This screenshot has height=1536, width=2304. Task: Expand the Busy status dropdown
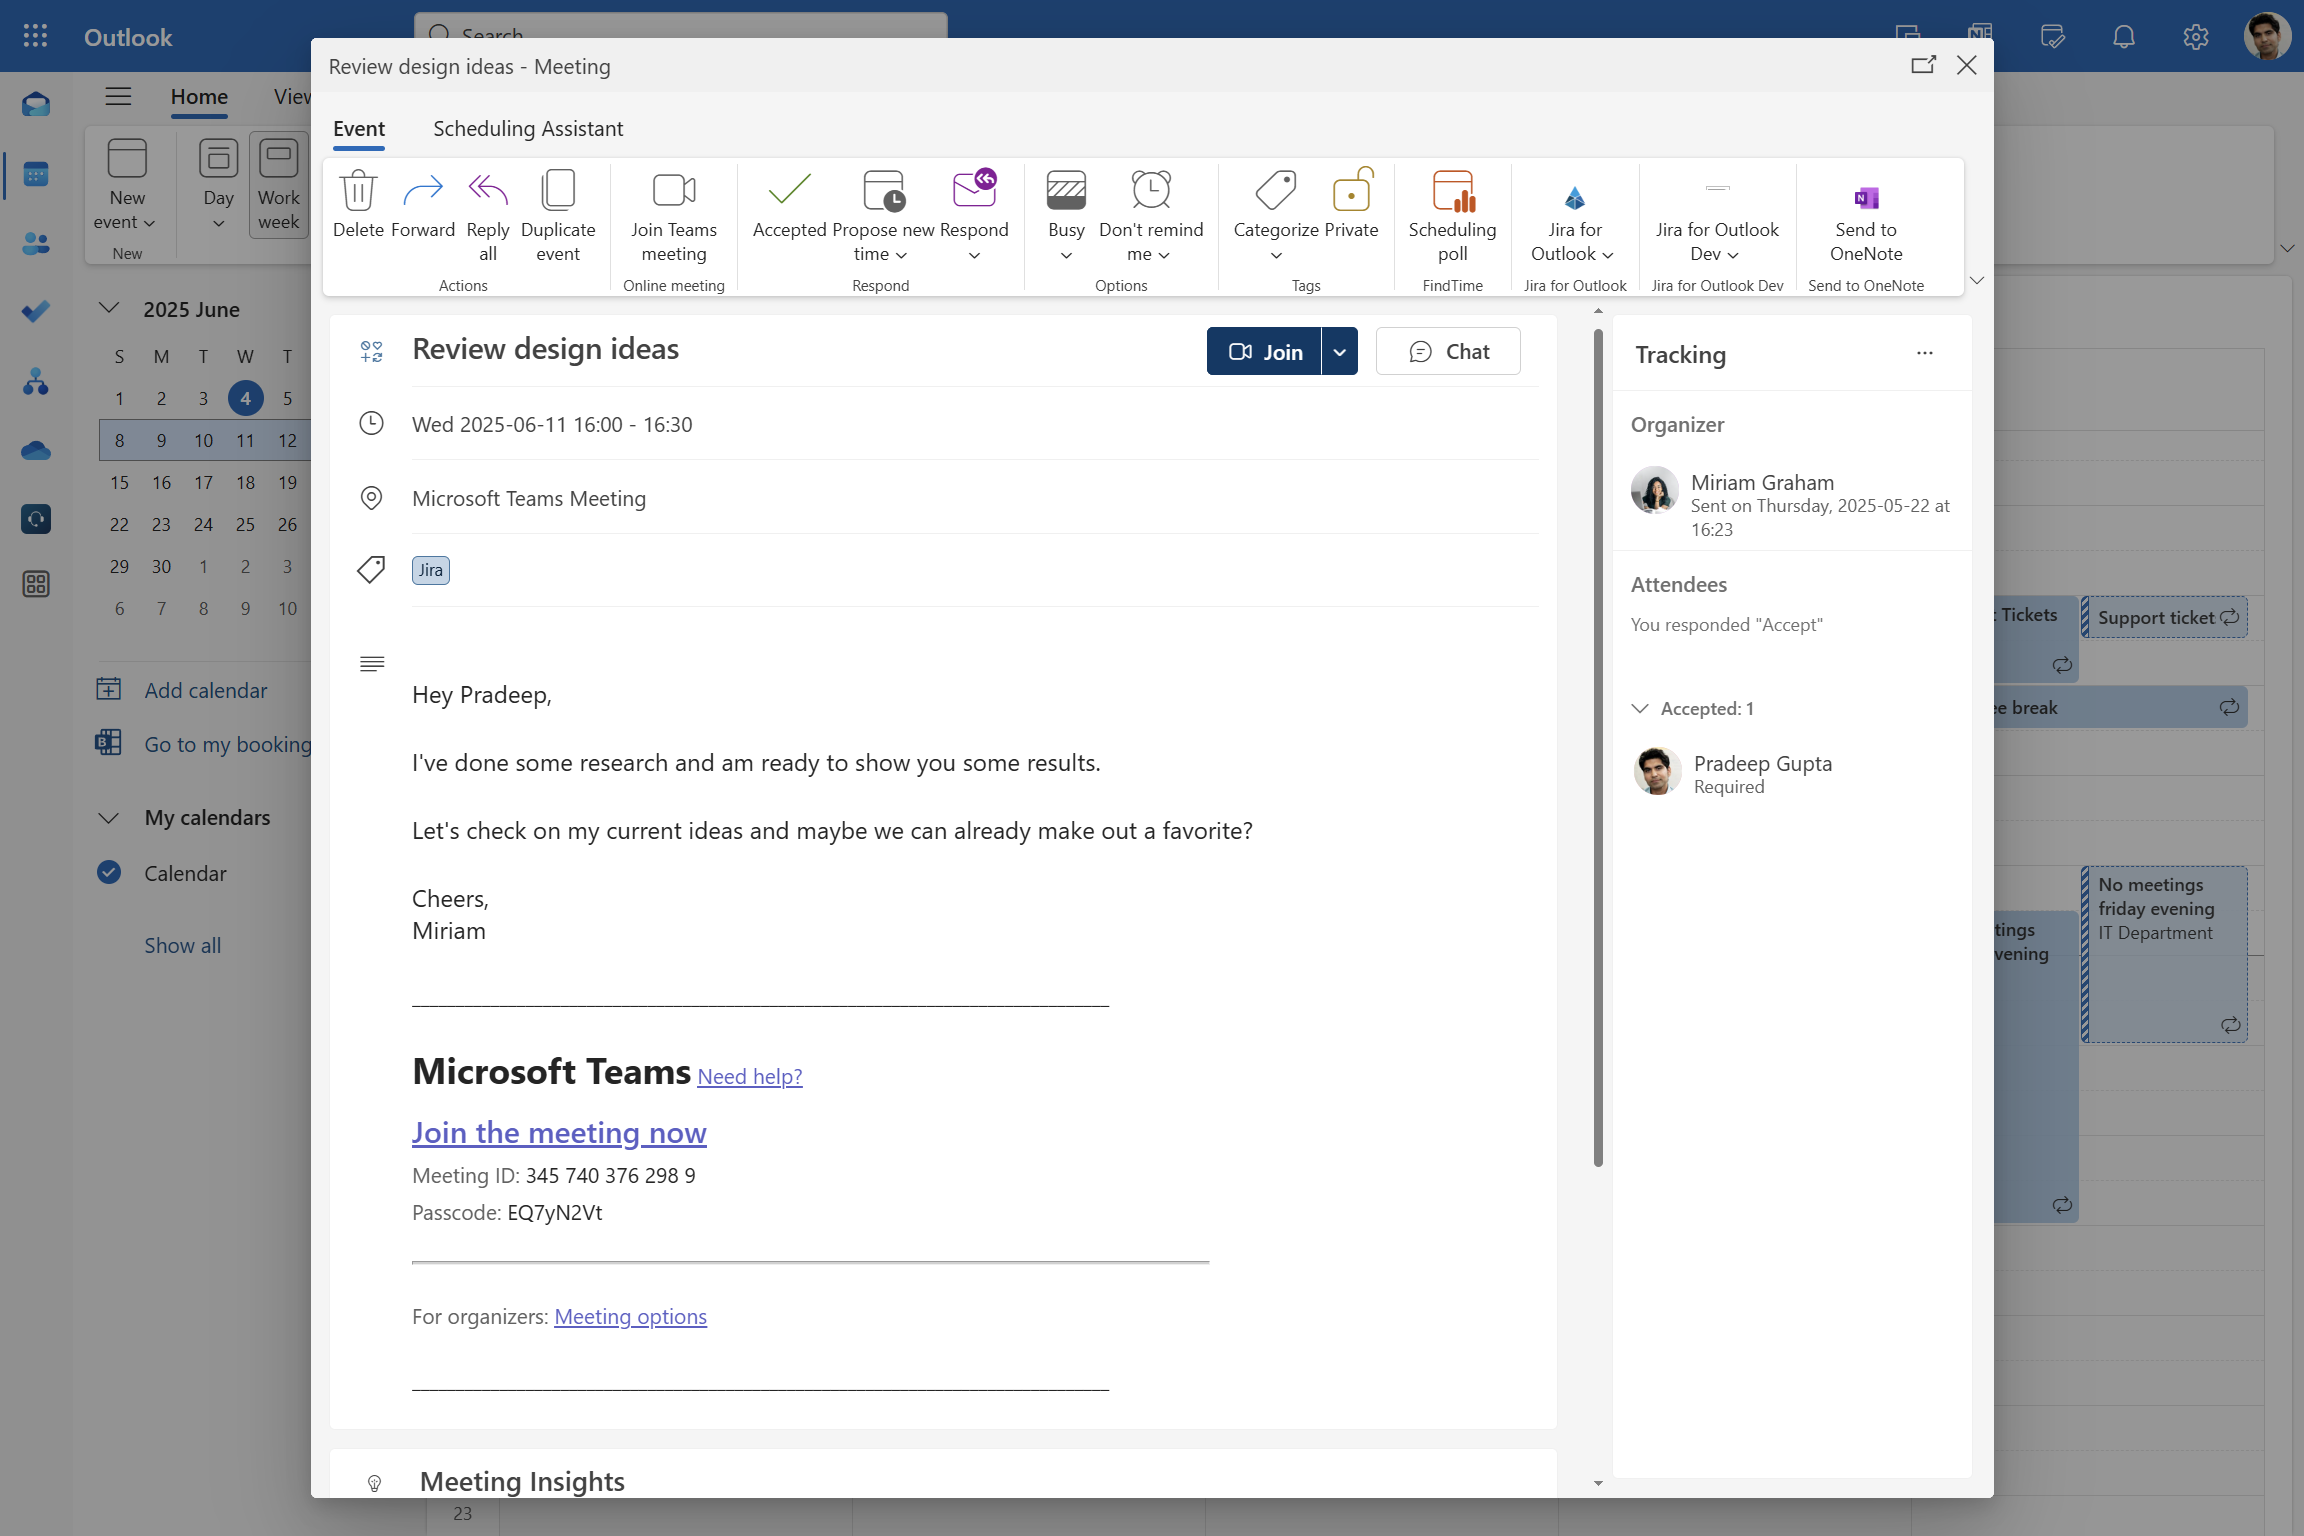pos(1066,255)
